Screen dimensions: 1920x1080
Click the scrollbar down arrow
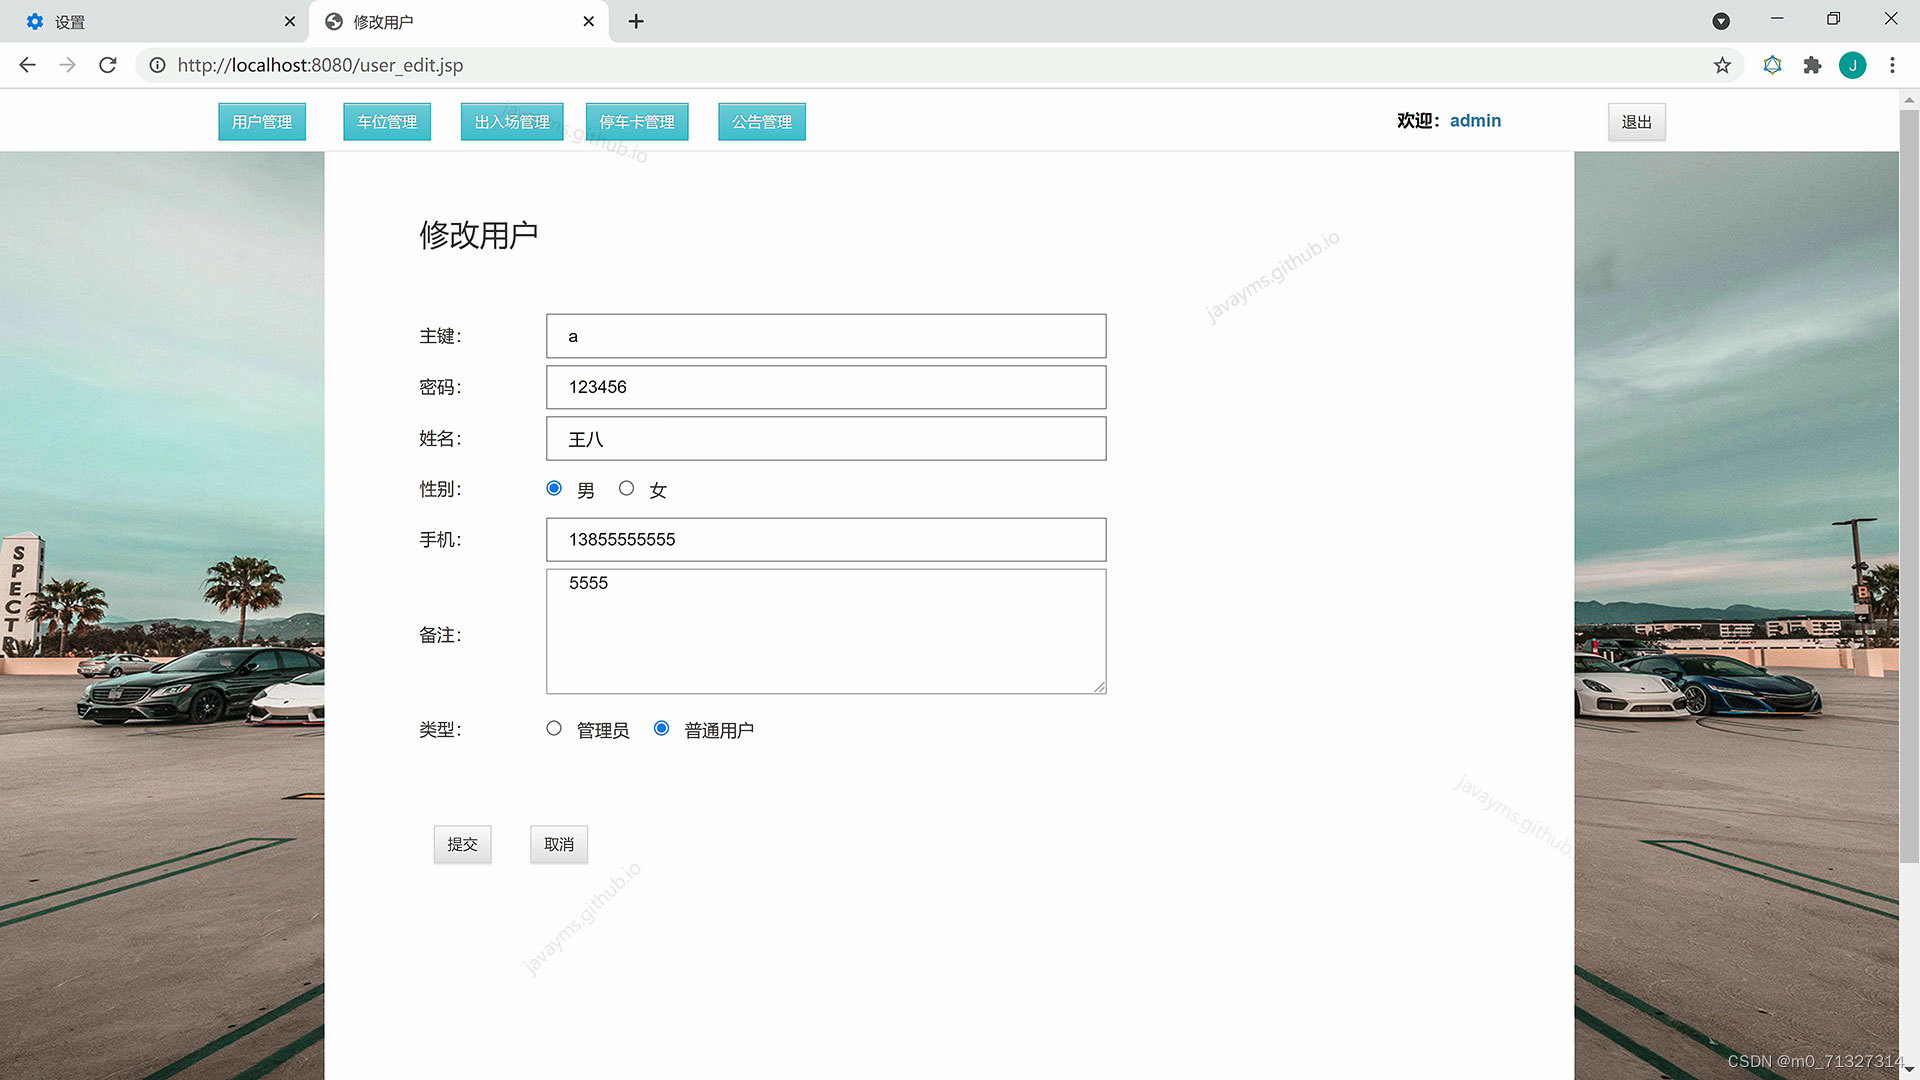tap(1909, 1070)
